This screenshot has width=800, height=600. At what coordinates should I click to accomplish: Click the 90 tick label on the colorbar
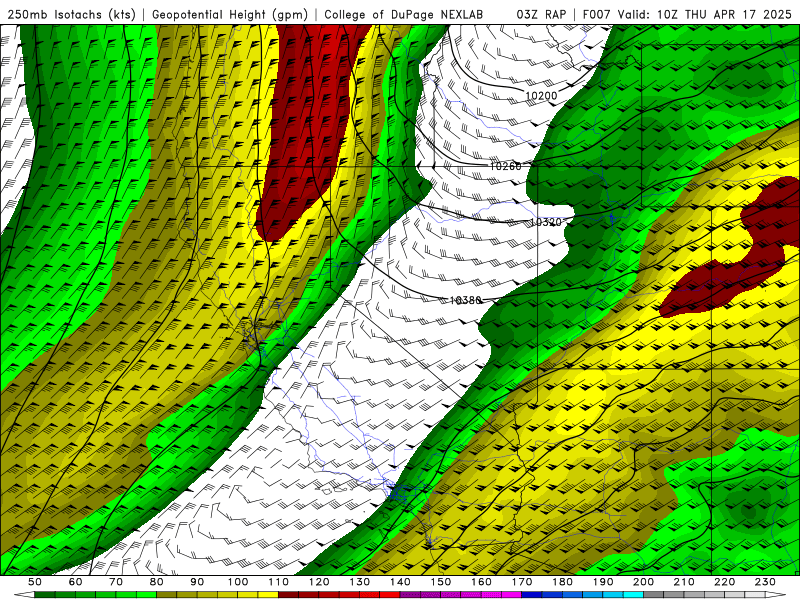(x=197, y=582)
